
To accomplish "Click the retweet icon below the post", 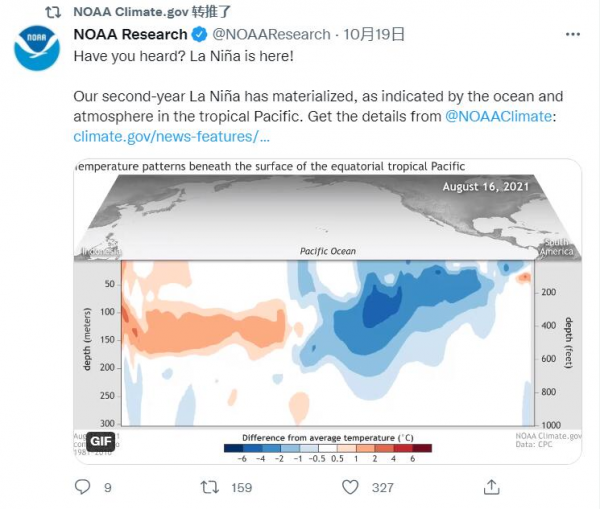I will [x=210, y=487].
